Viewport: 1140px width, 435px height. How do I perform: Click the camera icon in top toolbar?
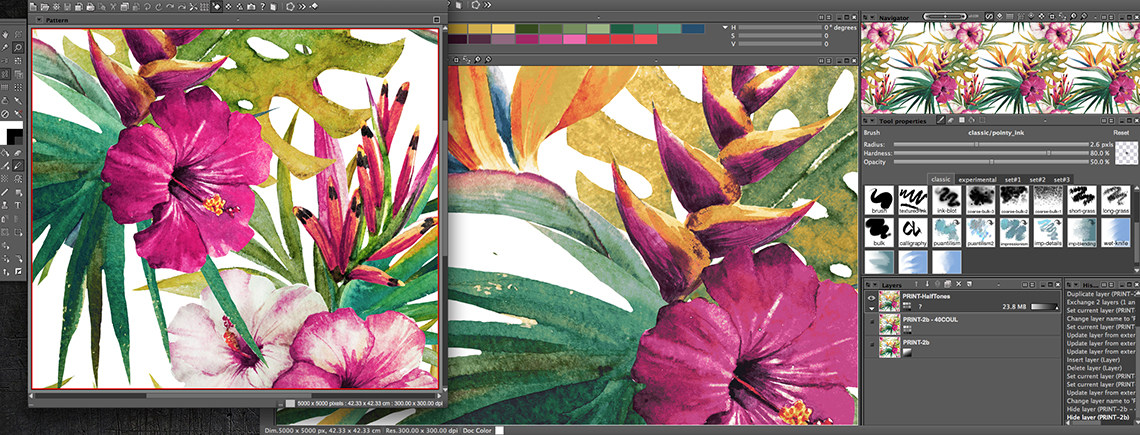[251, 7]
